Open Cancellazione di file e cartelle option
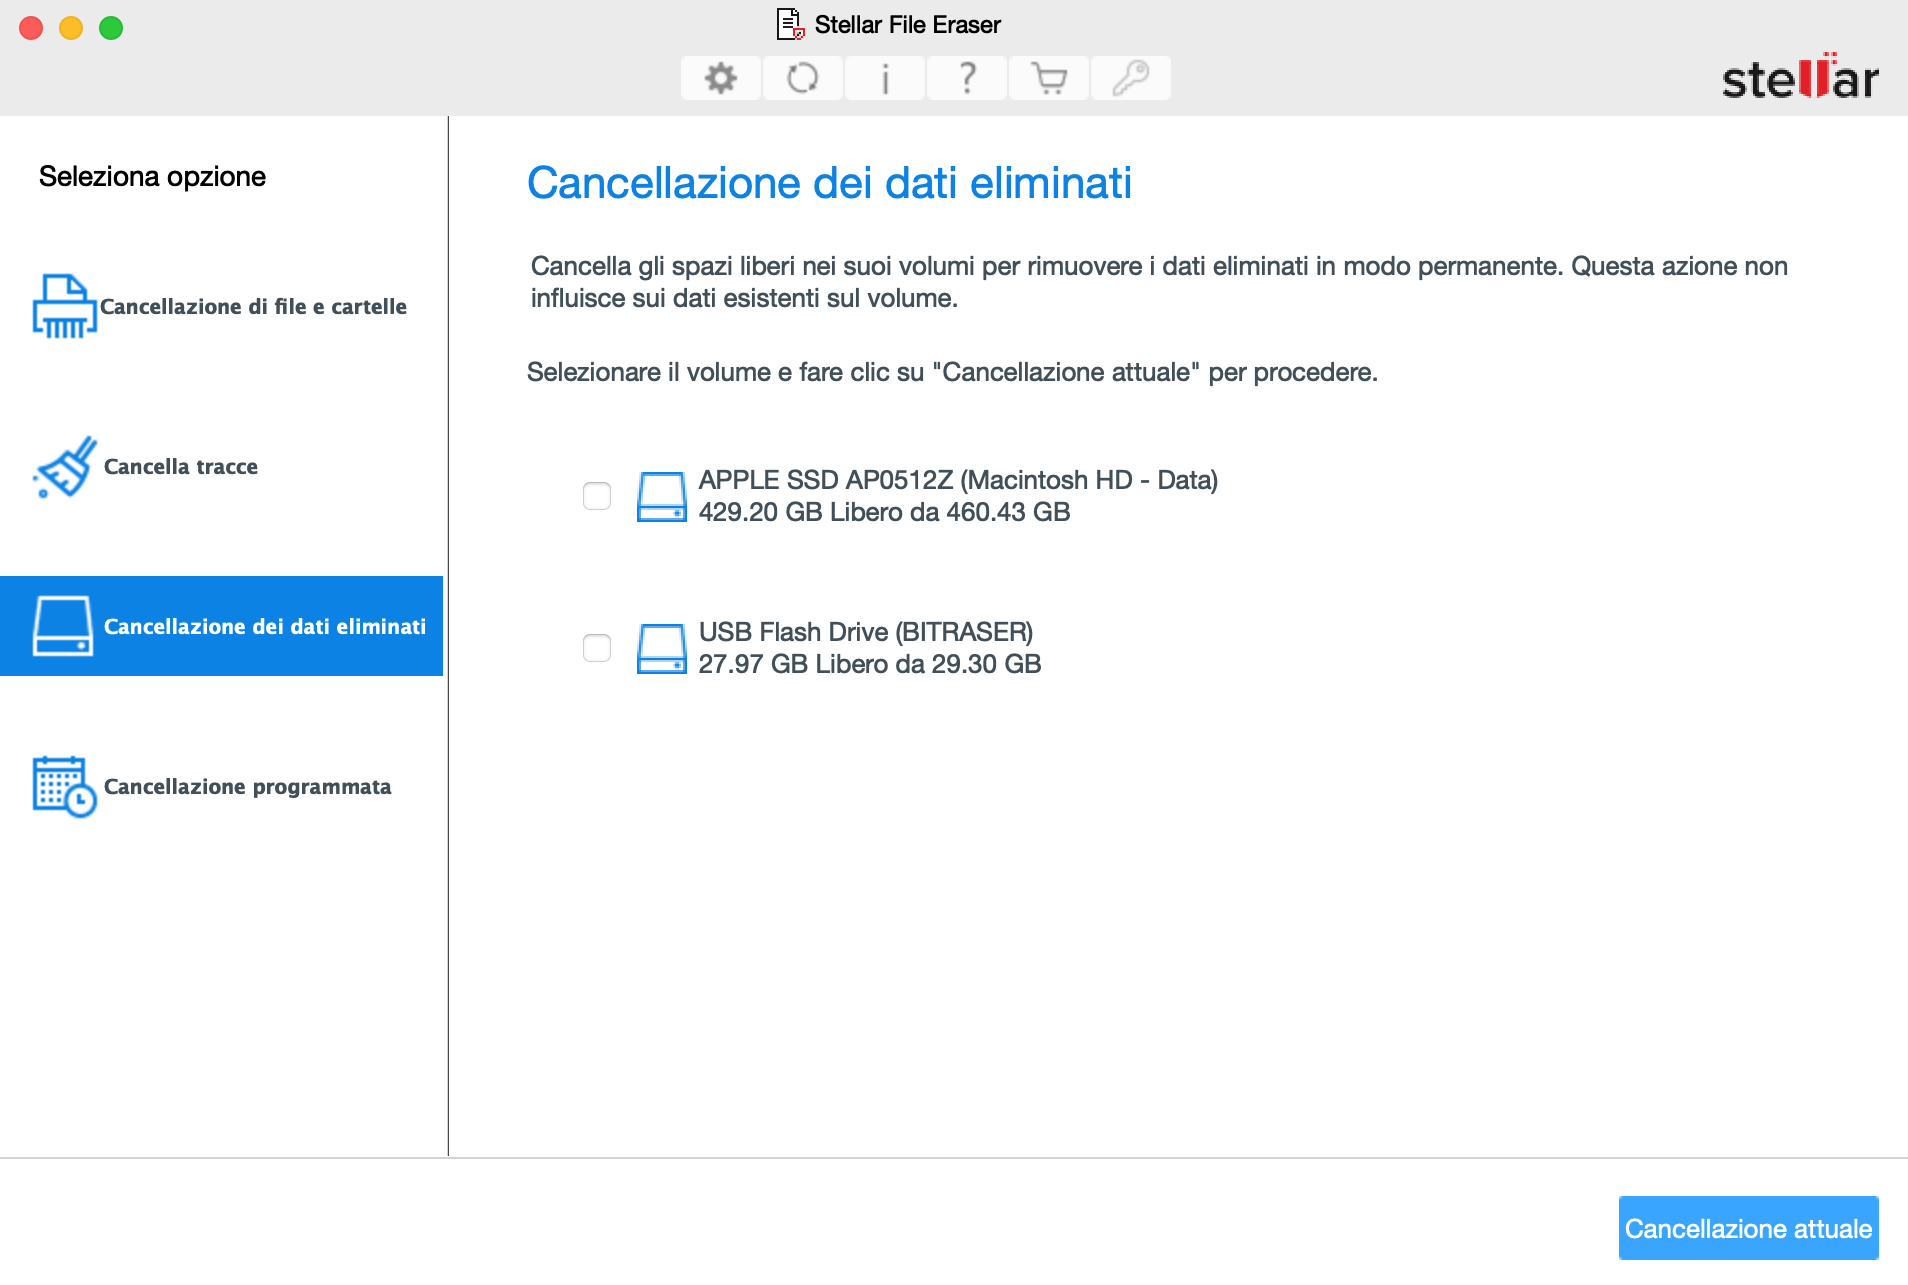Image resolution: width=1908 pixels, height=1285 pixels. tap(221, 306)
